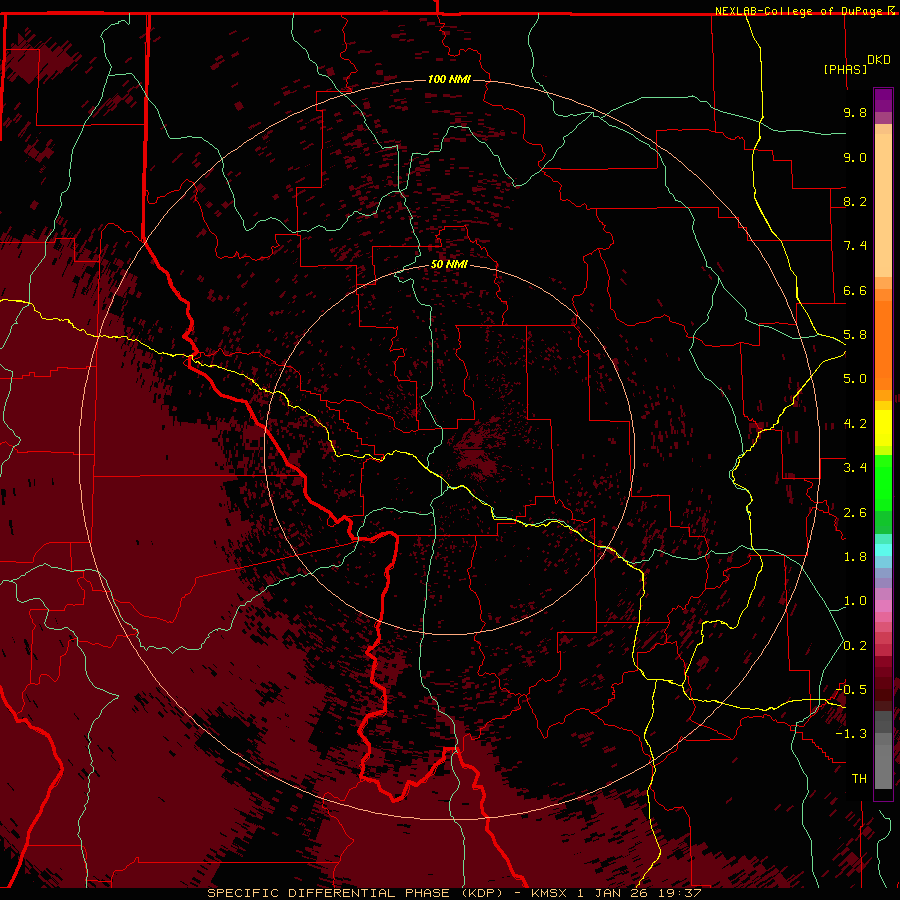900x900 pixels.
Task: Click the 6.6 legend scale value
Action: (x=855, y=290)
